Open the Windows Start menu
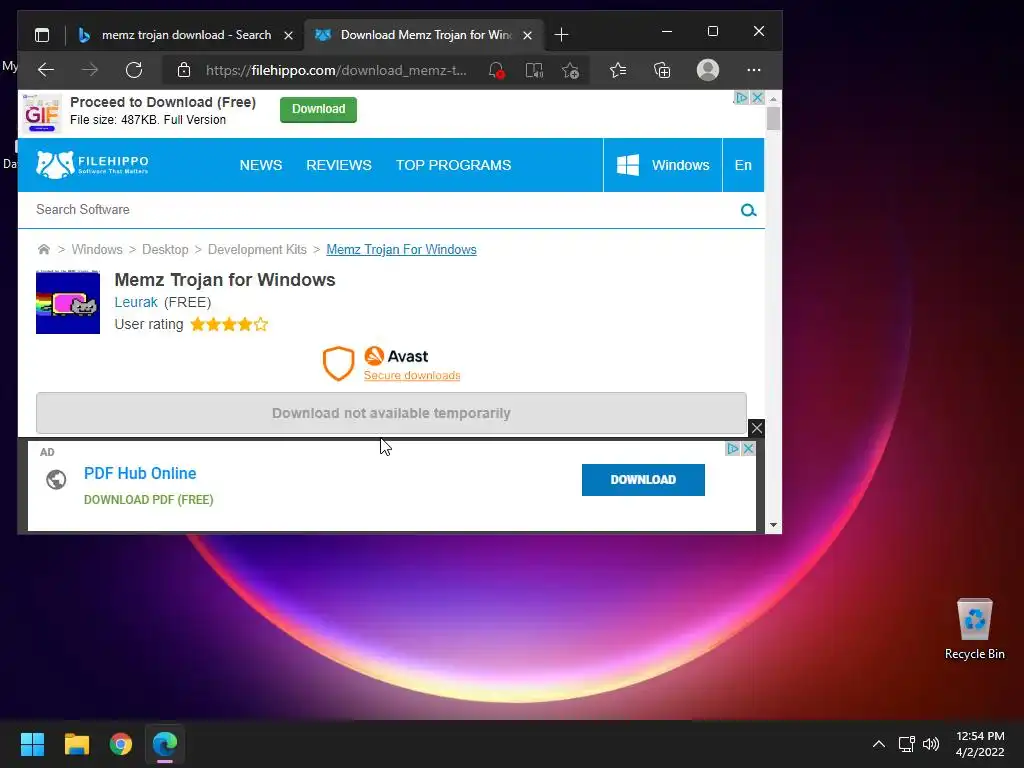The width and height of the screenshot is (1024, 768). click(x=32, y=744)
